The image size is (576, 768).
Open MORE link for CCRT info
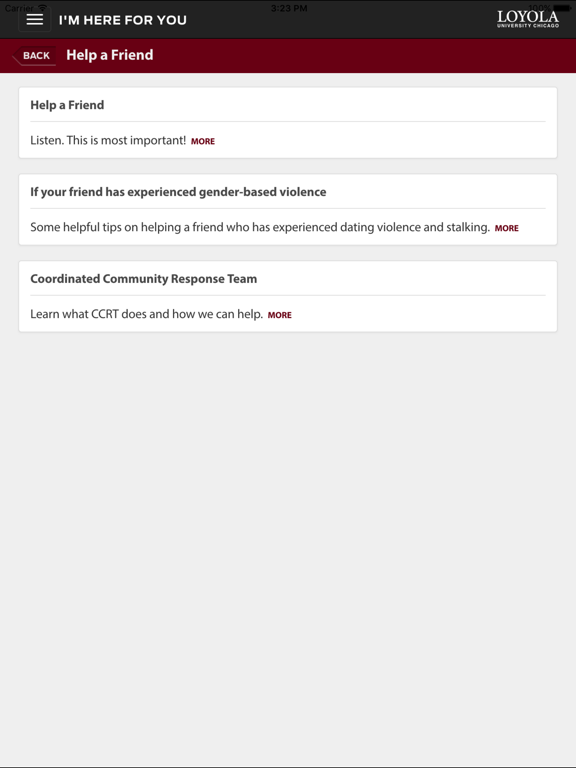click(280, 315)
